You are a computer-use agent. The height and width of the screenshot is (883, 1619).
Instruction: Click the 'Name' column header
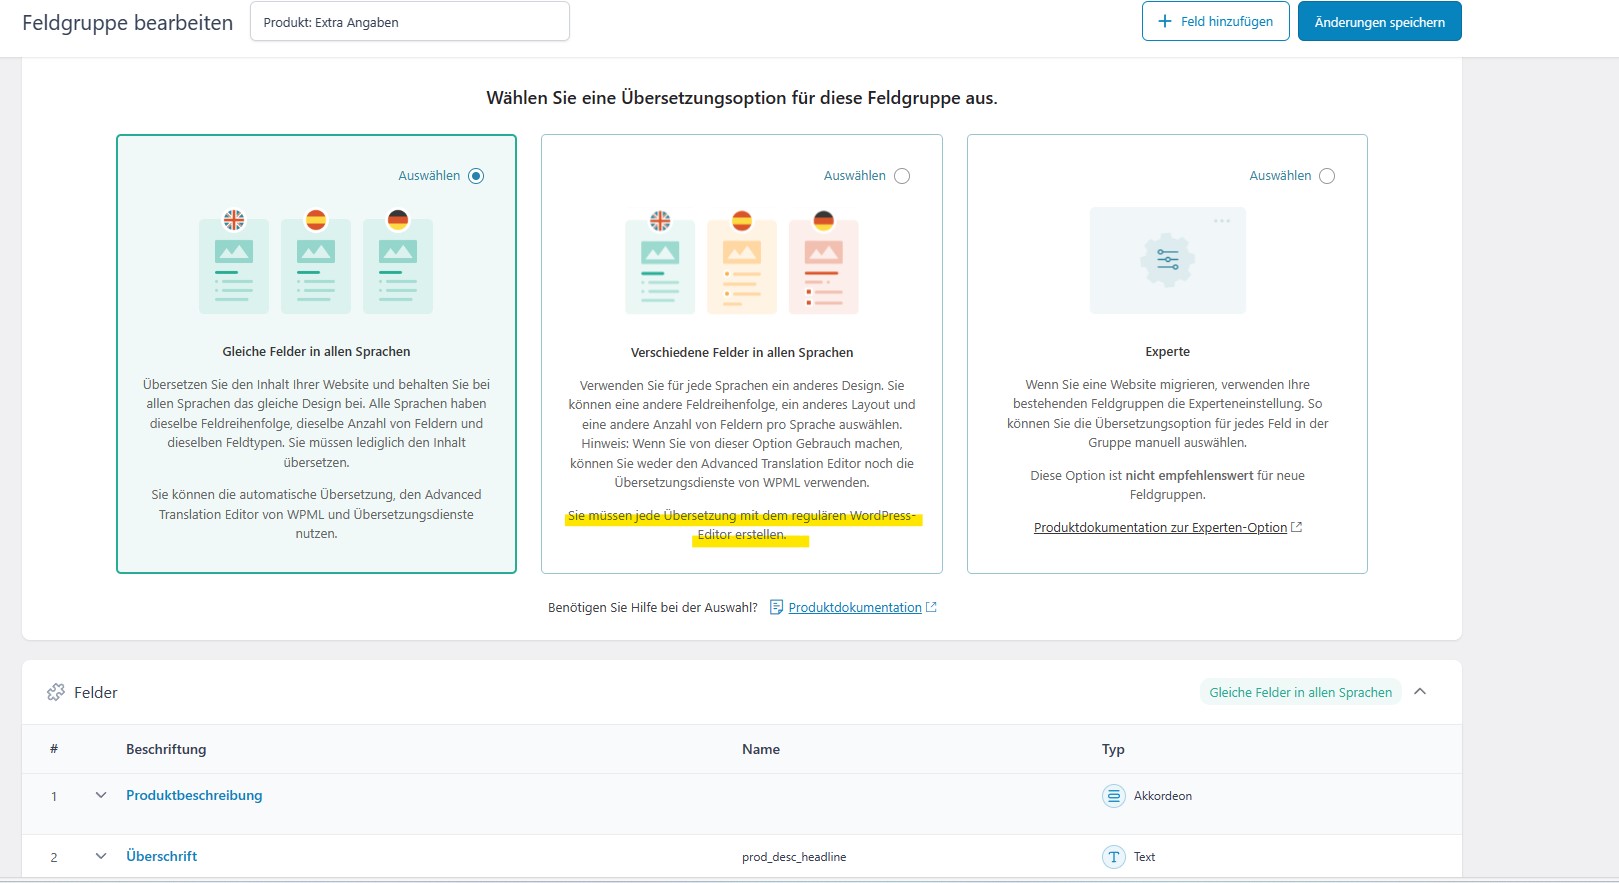(761, 749)
